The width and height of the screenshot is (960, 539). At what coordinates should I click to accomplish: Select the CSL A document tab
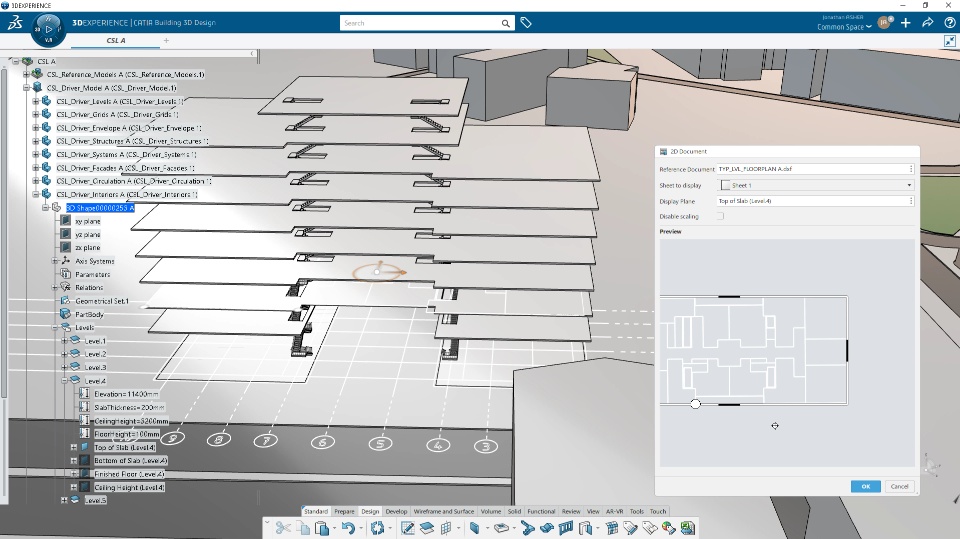pyautogui.click(x=116, y=40)
